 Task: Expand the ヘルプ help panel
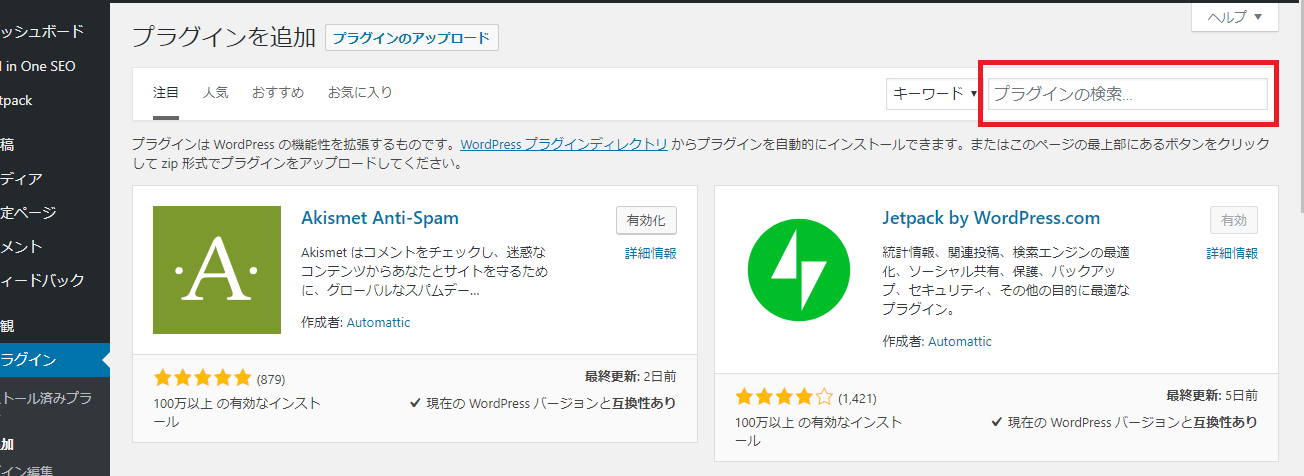click(1235, 17)
